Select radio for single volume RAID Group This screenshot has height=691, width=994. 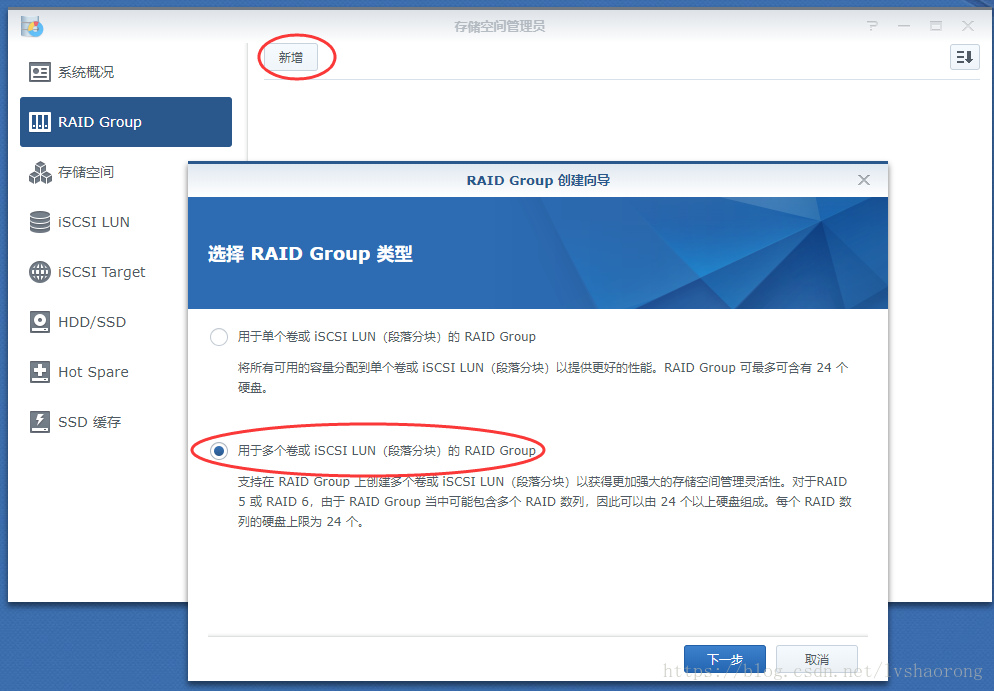pyautogui.click(x=219, y=337)
